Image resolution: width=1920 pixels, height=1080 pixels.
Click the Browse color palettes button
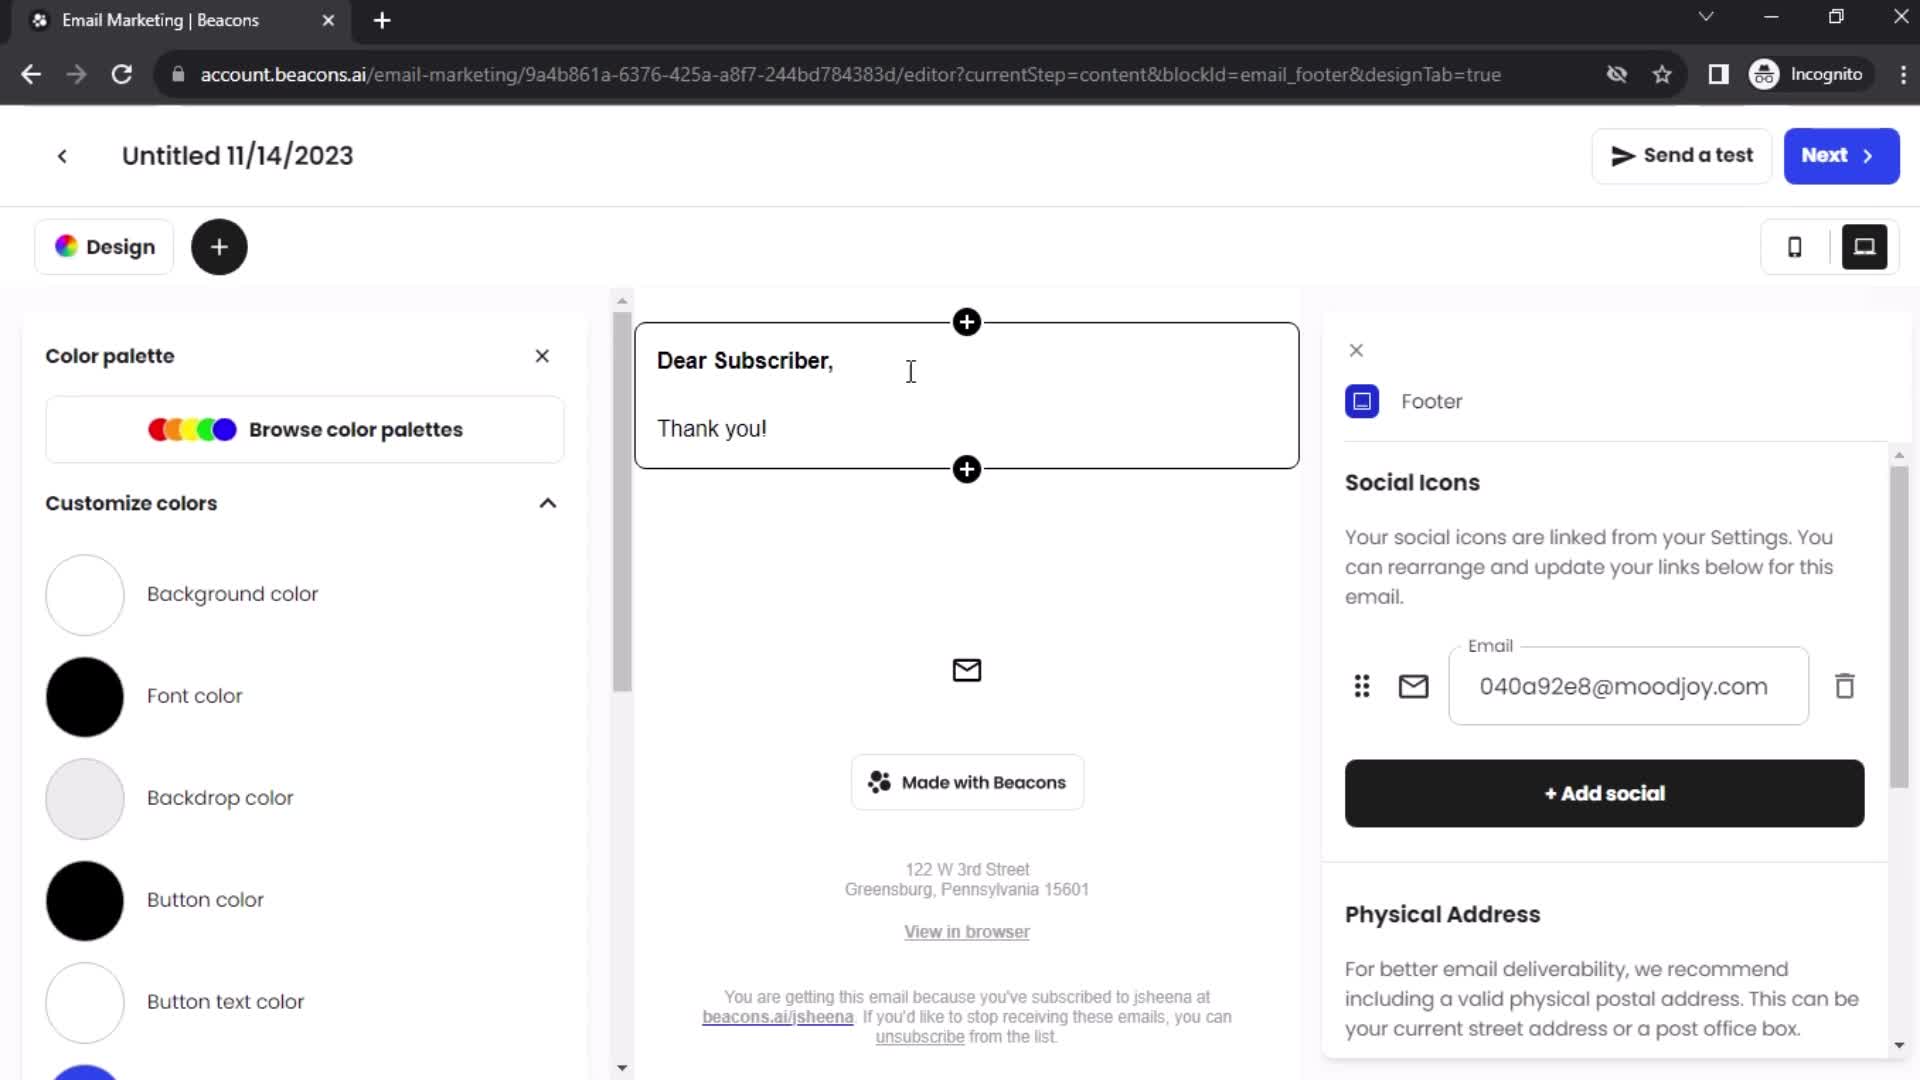305,429
